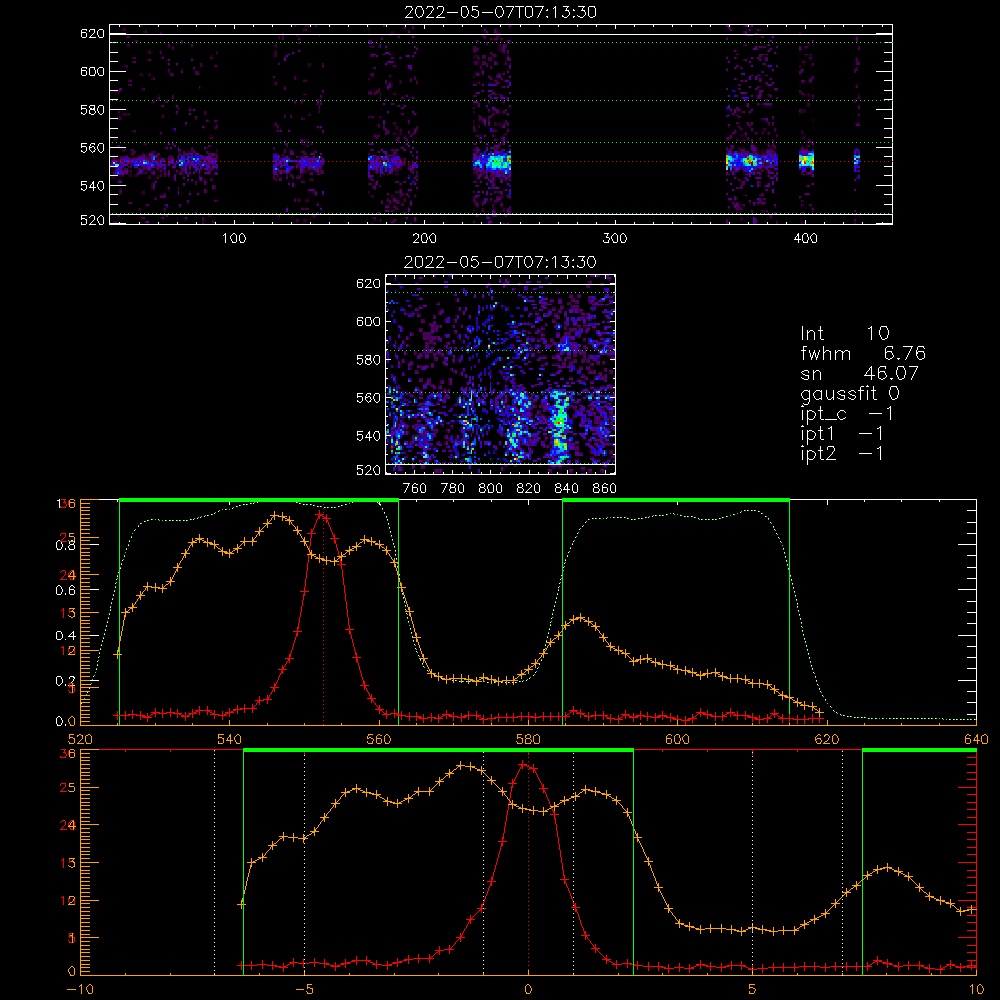Click x-axis label -10 on bottom plot

[x=80, y=989]
